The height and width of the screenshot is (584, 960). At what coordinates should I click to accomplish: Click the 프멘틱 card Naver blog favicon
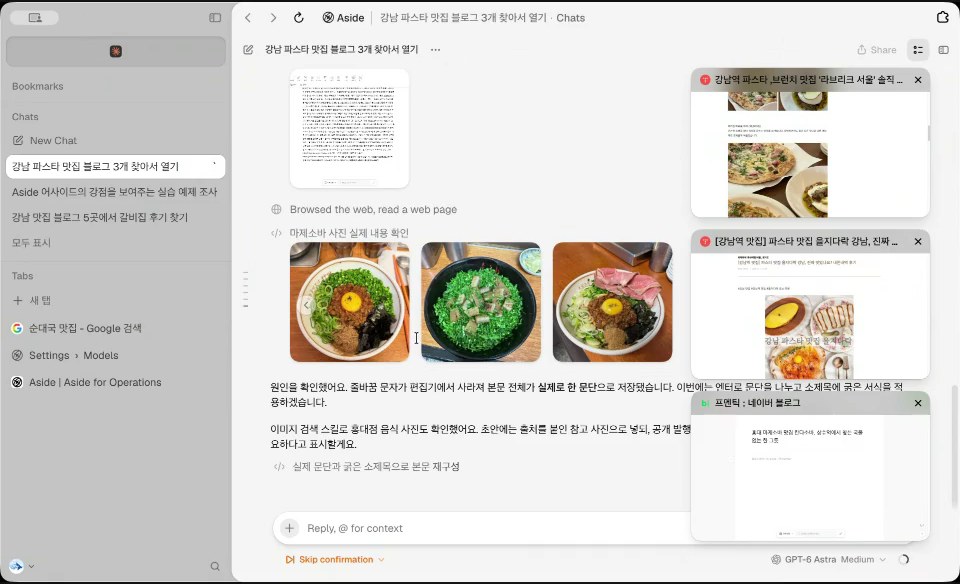pyautogui.click(x=705, y=403)
